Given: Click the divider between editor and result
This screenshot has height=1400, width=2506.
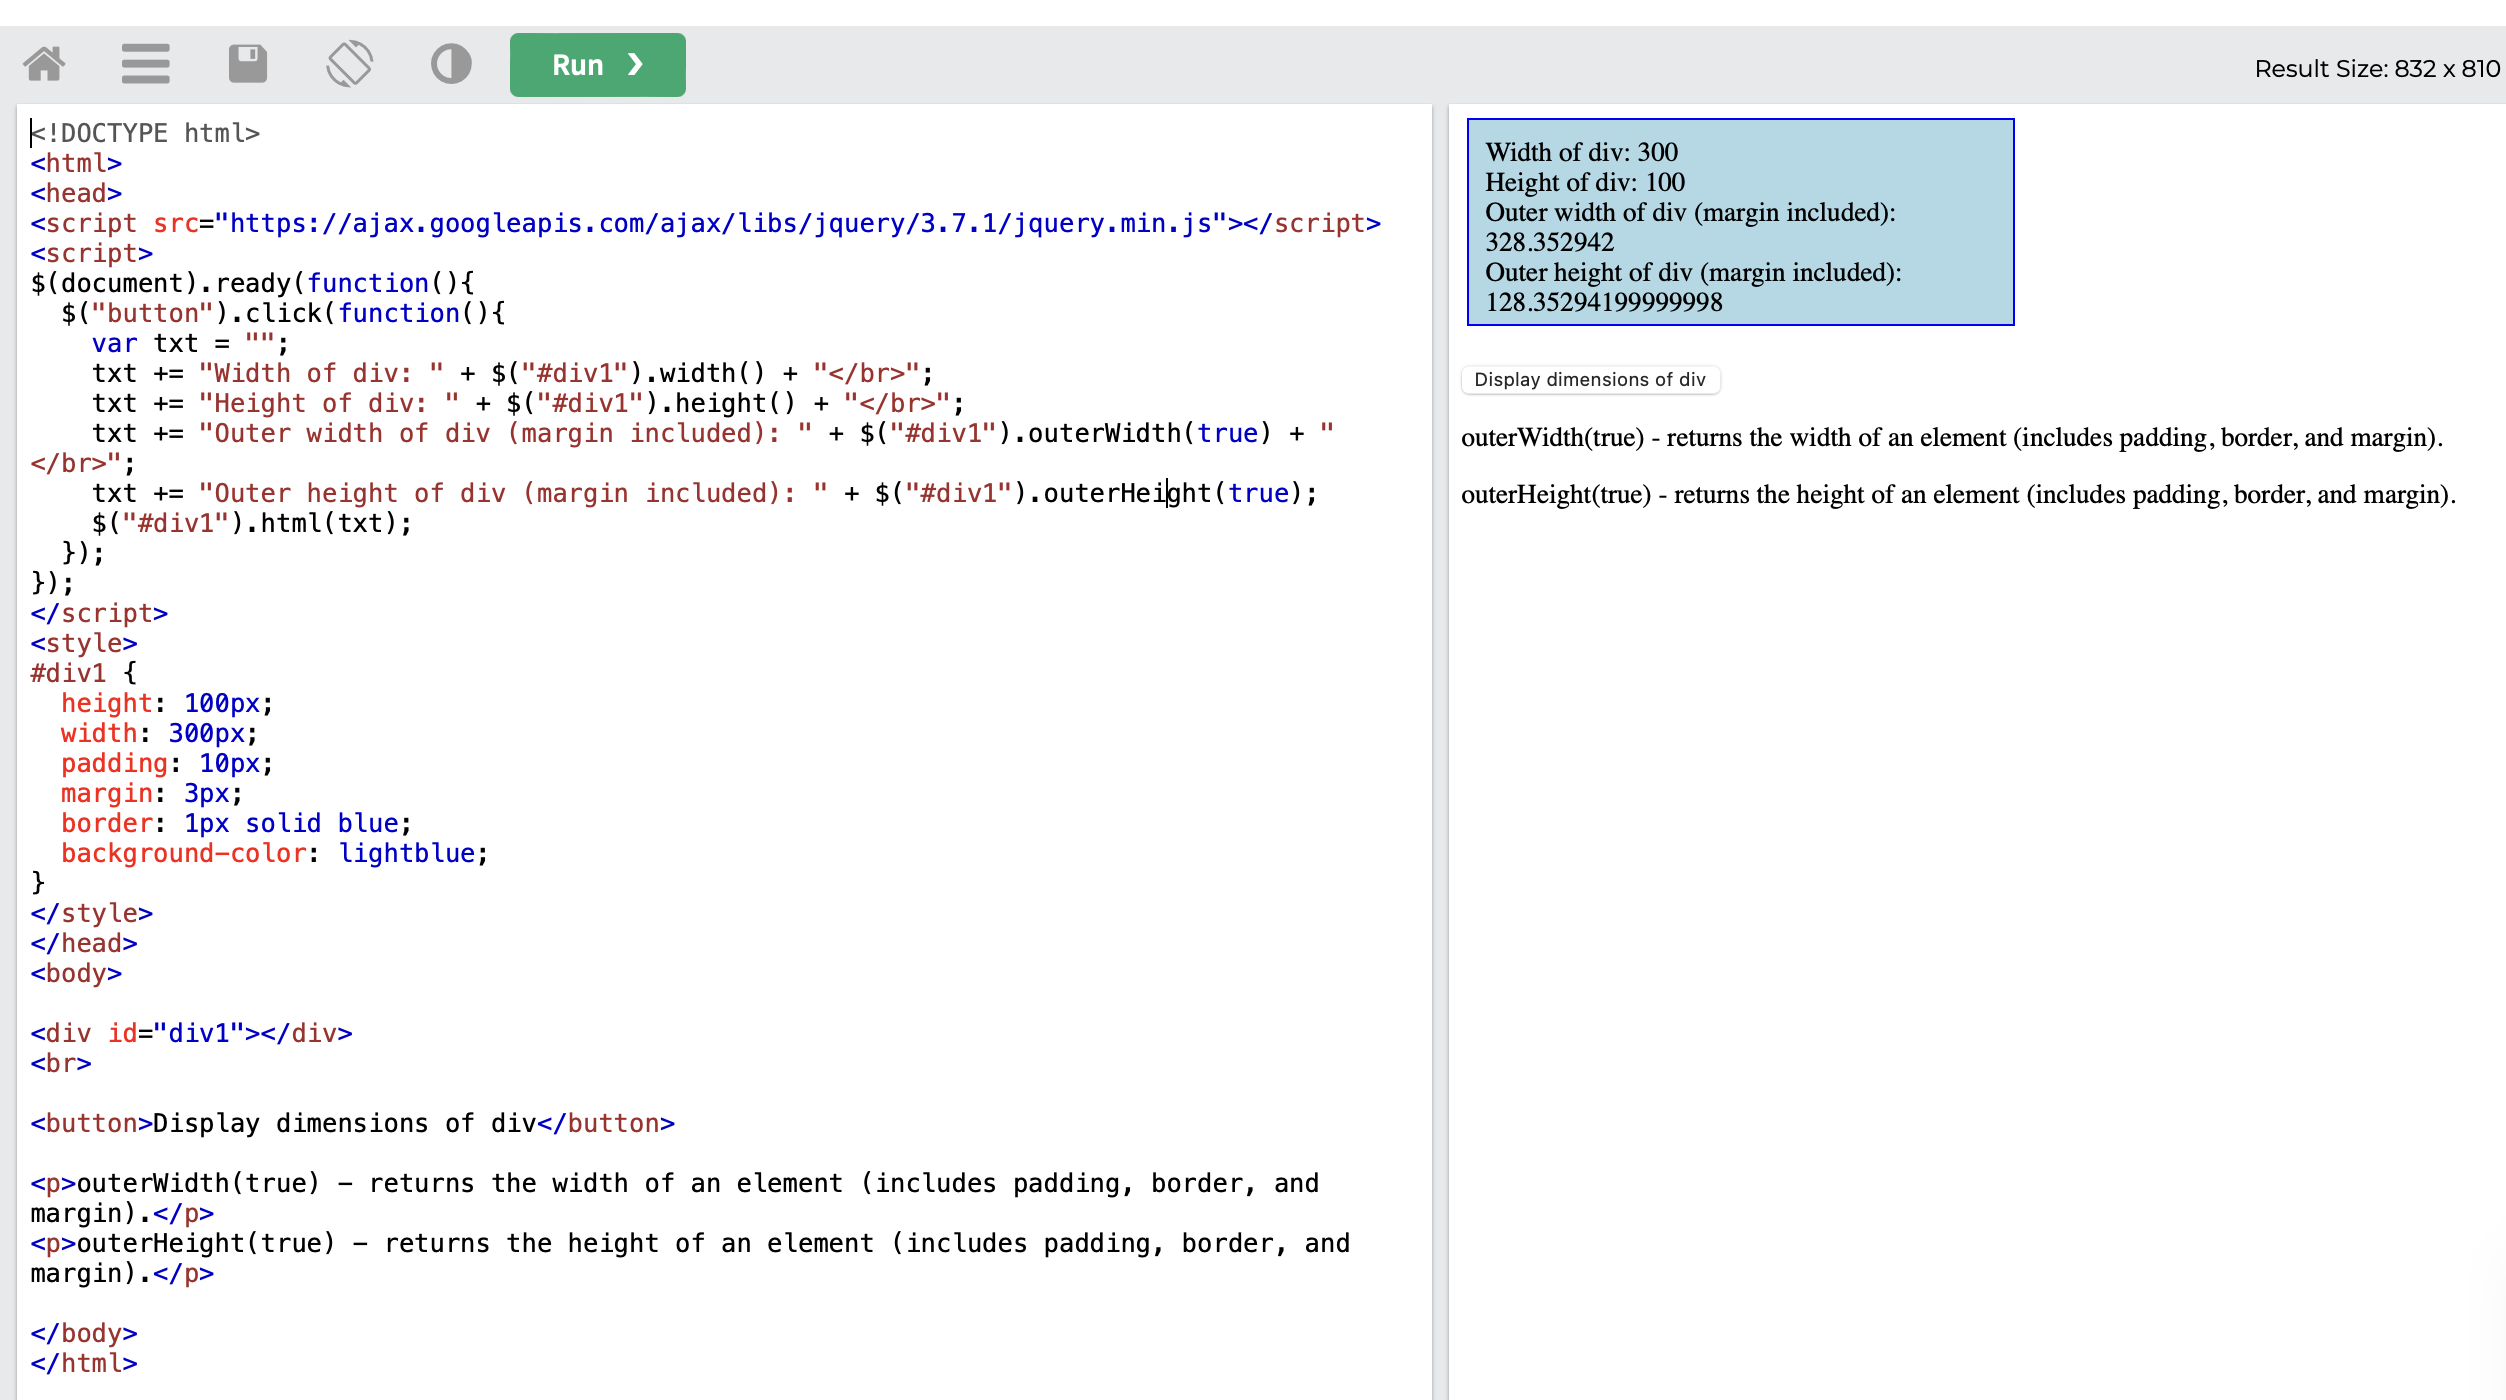Looking at the screenshot, I should pyautogui.click(x=1440, y=750).
